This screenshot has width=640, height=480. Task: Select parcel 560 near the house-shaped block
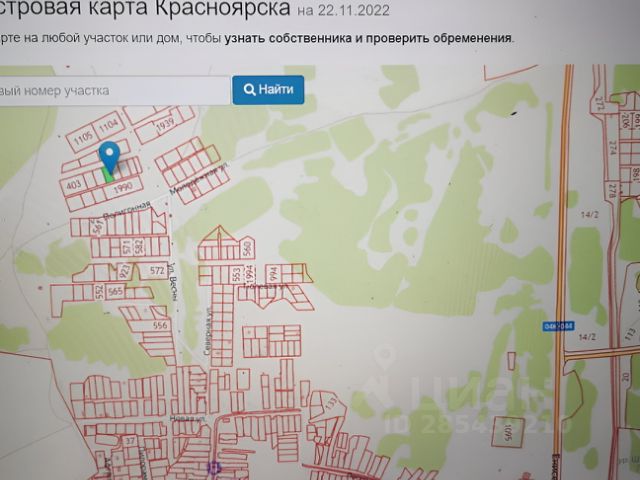click(x=246, y=247)
